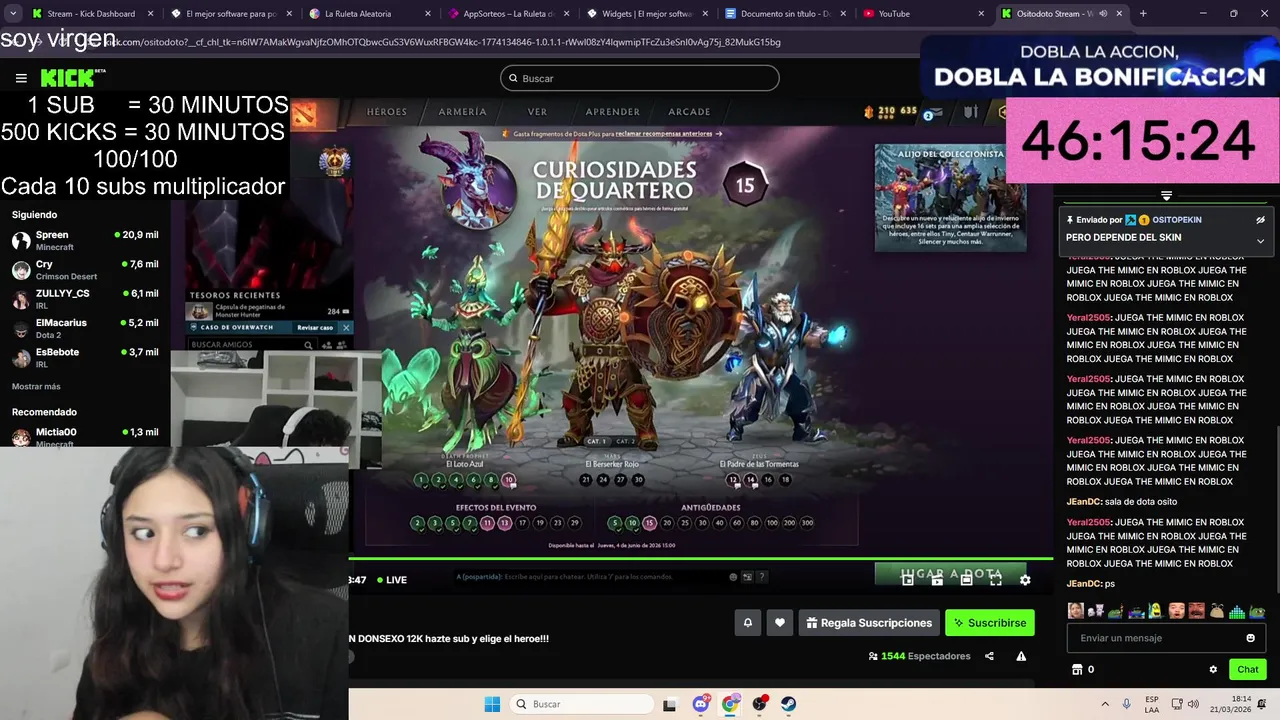
Task: Toggle follow with the heart button
Action: pyautogui.click(x=780, y=623)
